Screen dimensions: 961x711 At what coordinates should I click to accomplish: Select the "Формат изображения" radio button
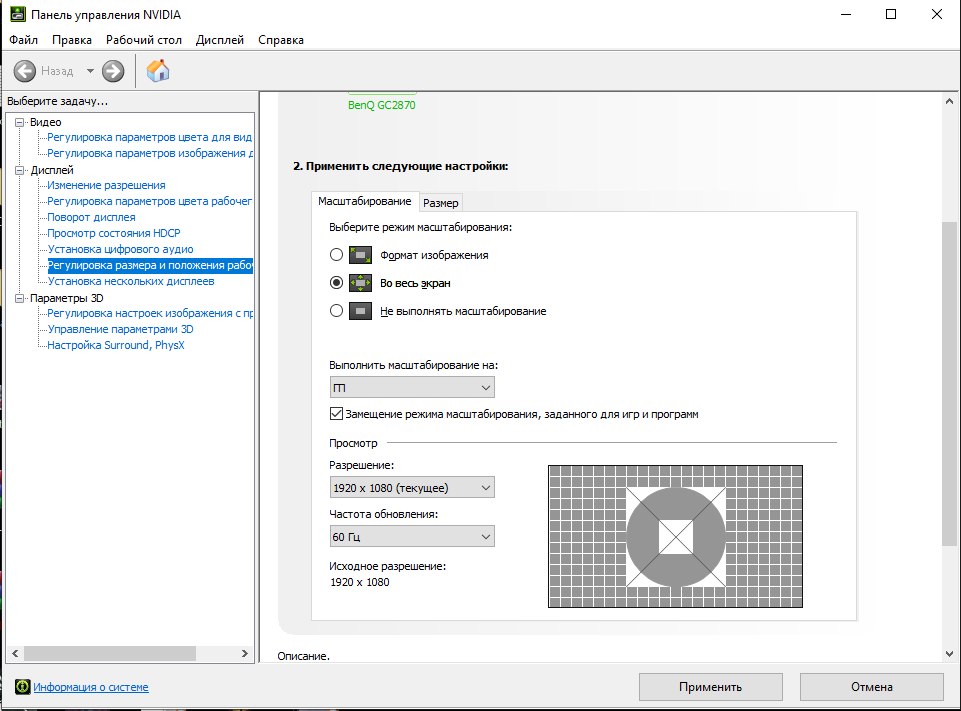[337, 255]
